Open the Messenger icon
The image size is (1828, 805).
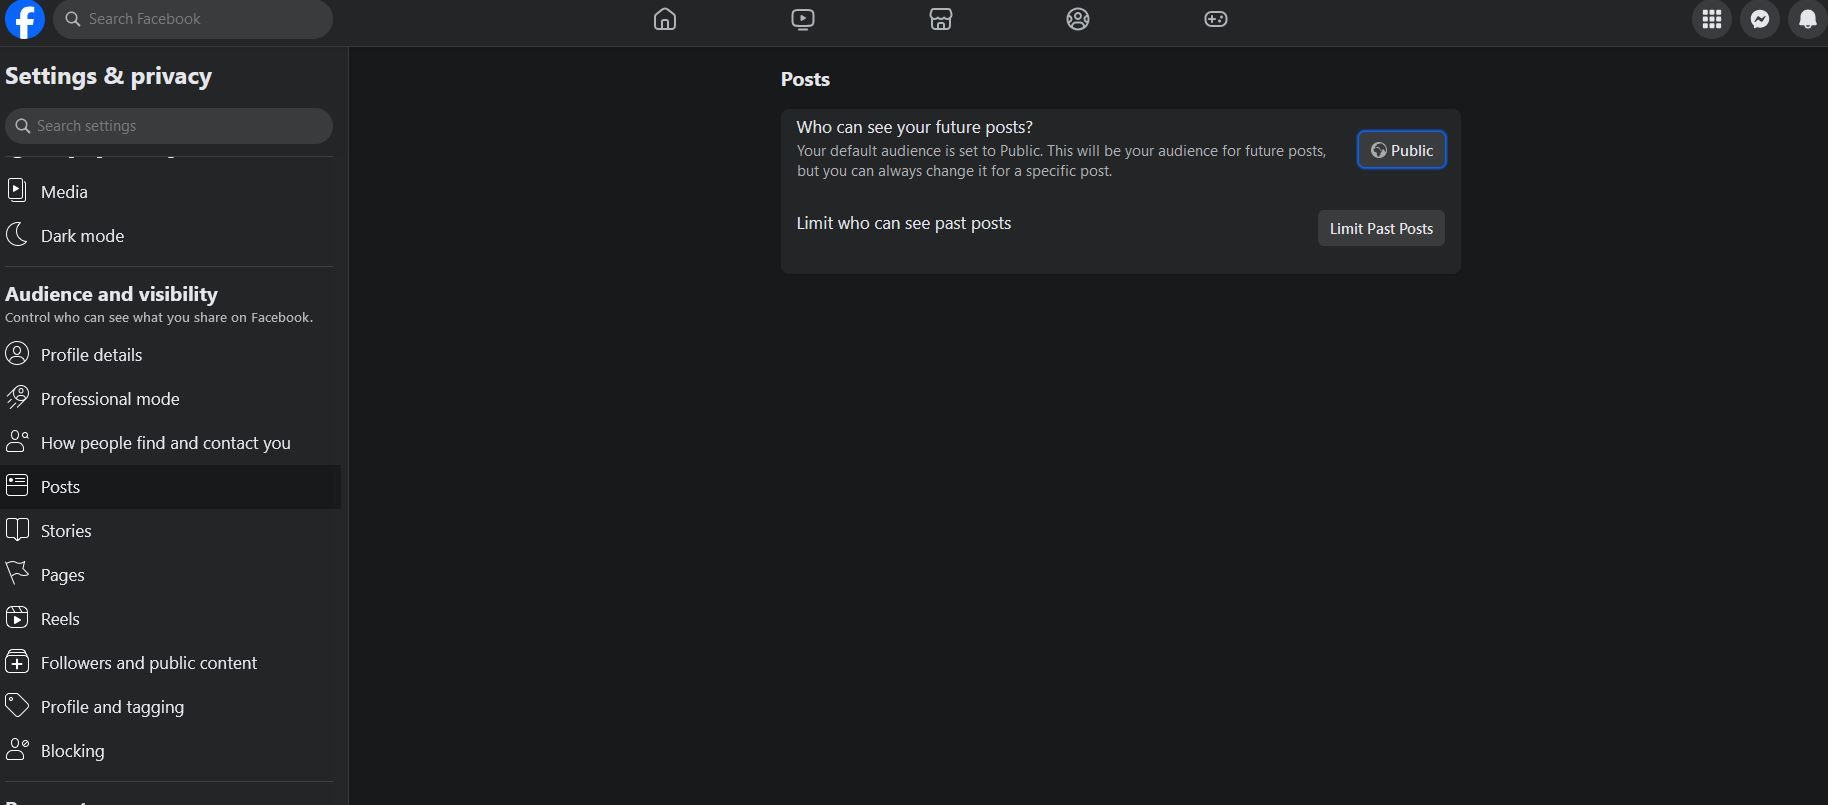tap(1760, 19)
